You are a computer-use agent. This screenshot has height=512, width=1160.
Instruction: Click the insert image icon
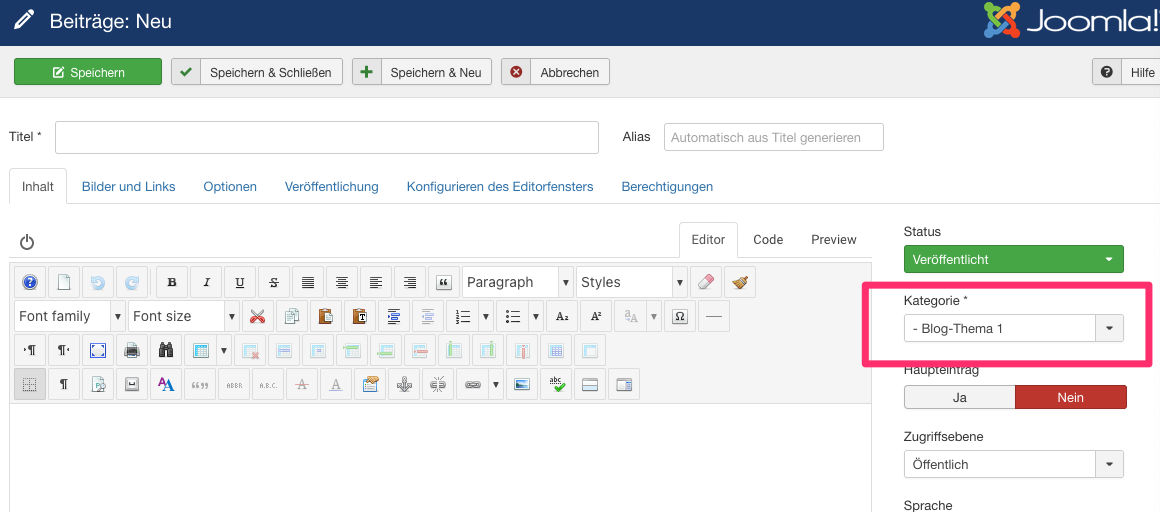522,385
